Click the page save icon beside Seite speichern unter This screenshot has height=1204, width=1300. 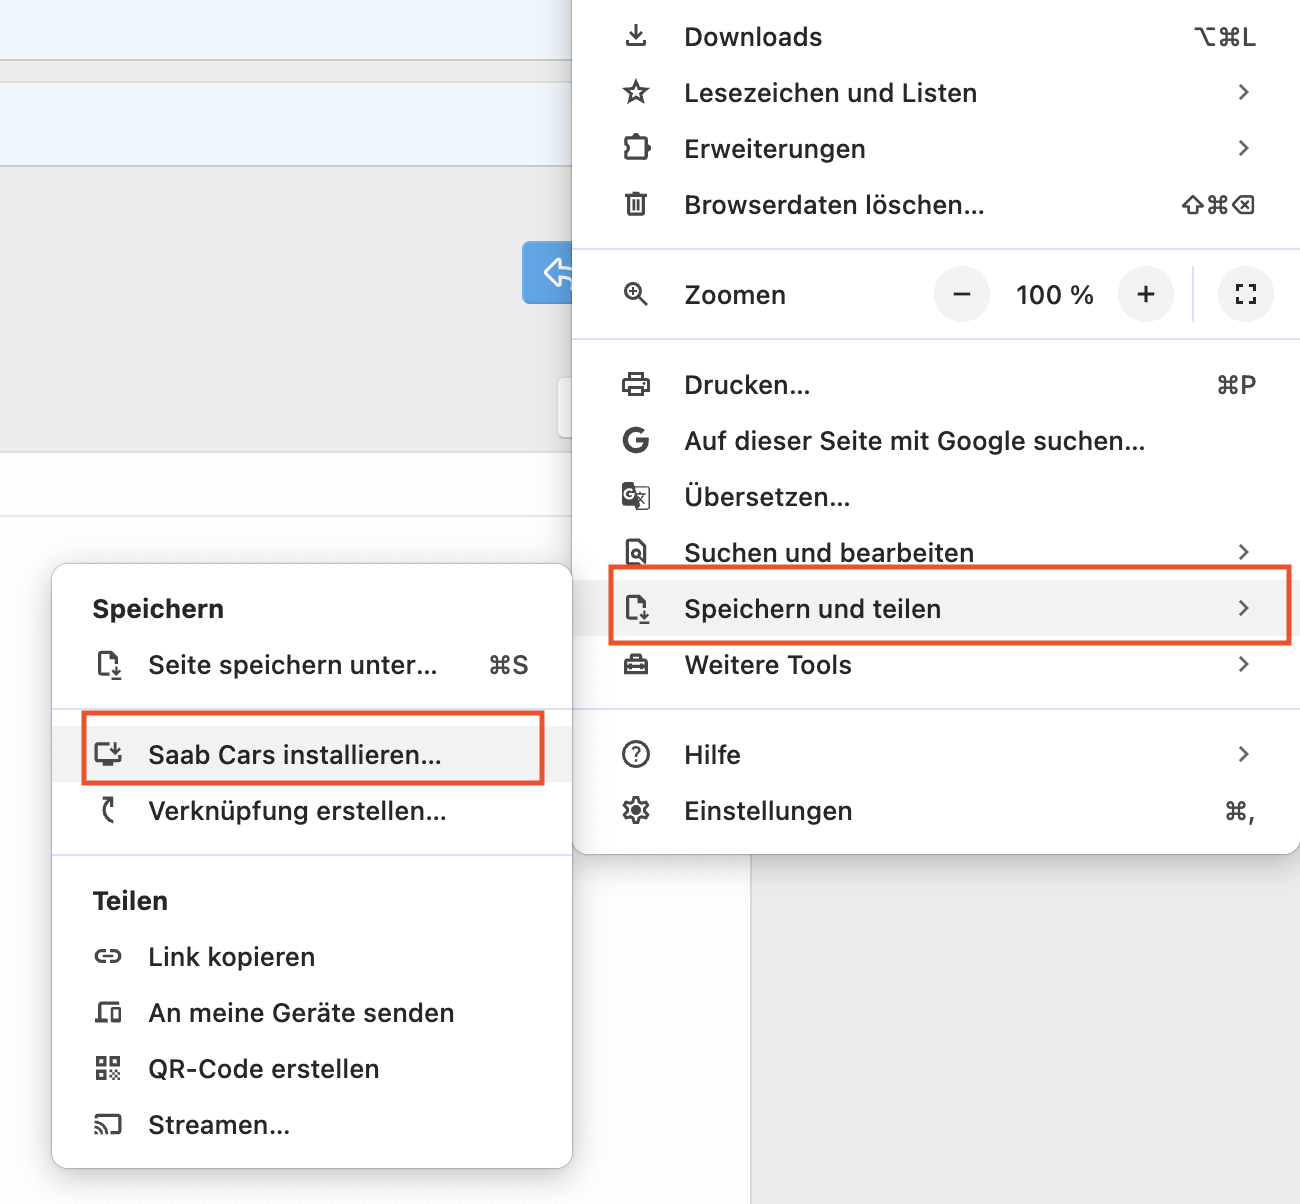point(109,664)
